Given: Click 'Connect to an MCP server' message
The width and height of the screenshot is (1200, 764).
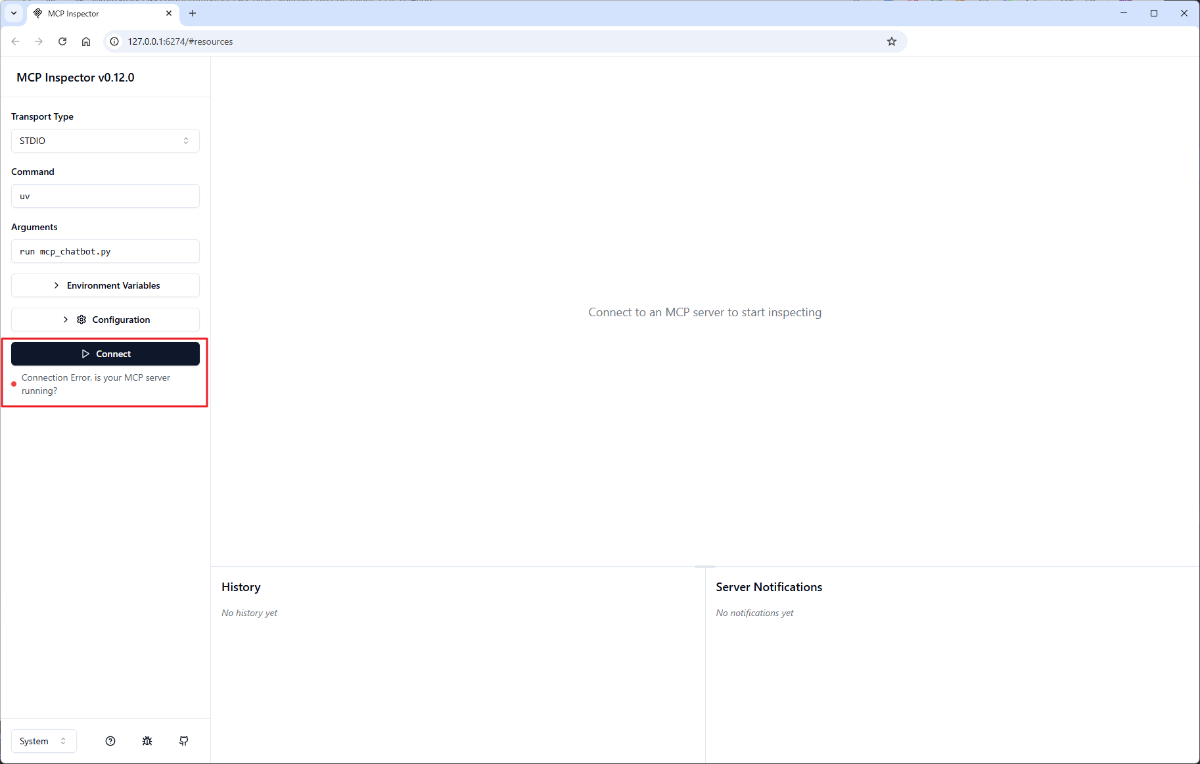Looking at the screenshot, I should point(705,312).
